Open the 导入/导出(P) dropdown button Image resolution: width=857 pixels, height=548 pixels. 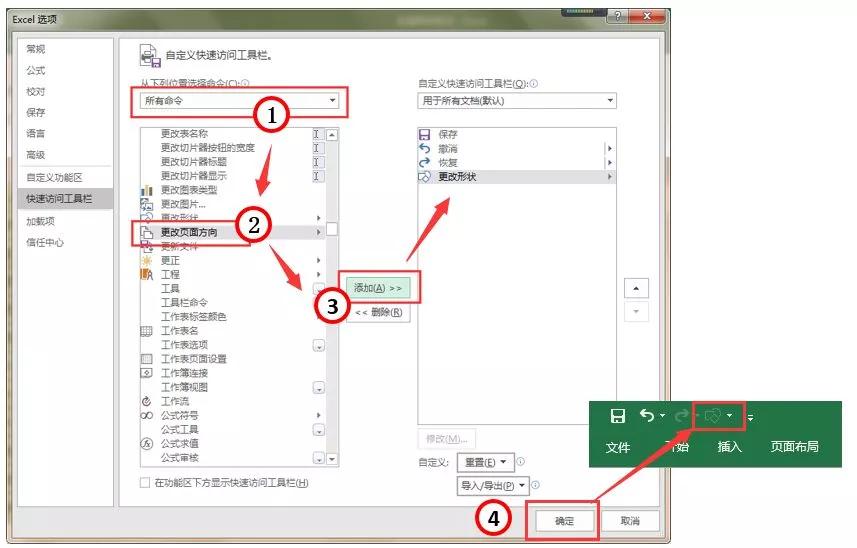coord(492,486)
